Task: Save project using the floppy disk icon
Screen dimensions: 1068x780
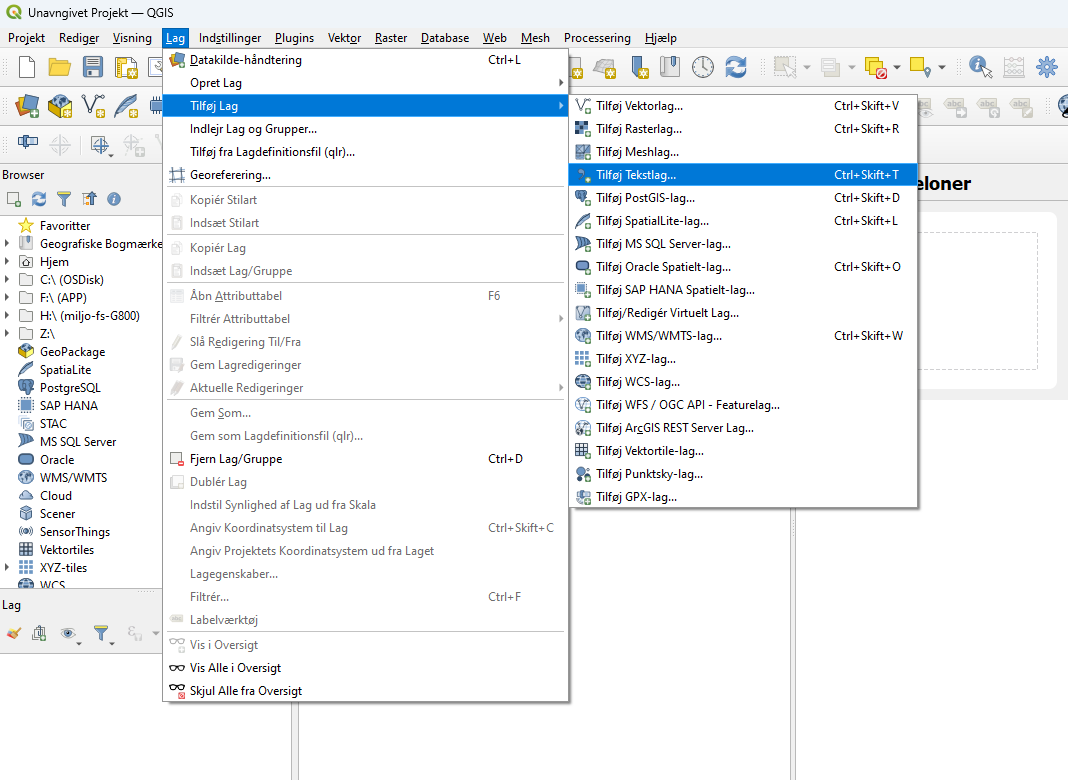Action: [x=93, y=67]
